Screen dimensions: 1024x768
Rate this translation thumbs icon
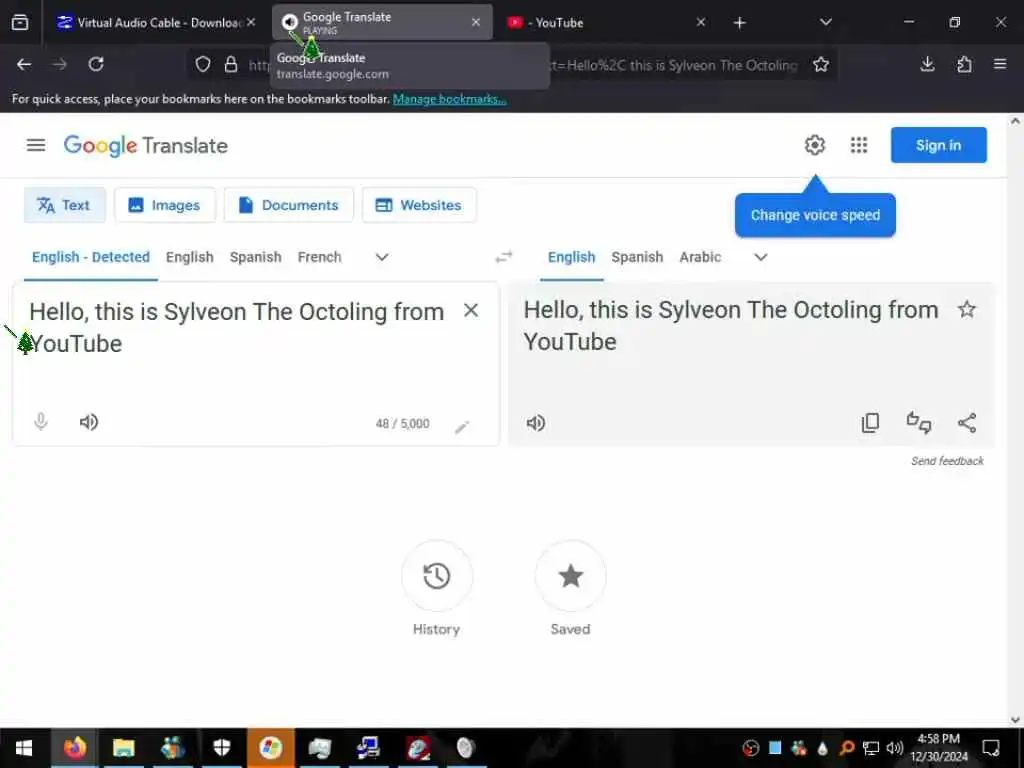click(x=919, y=423)
